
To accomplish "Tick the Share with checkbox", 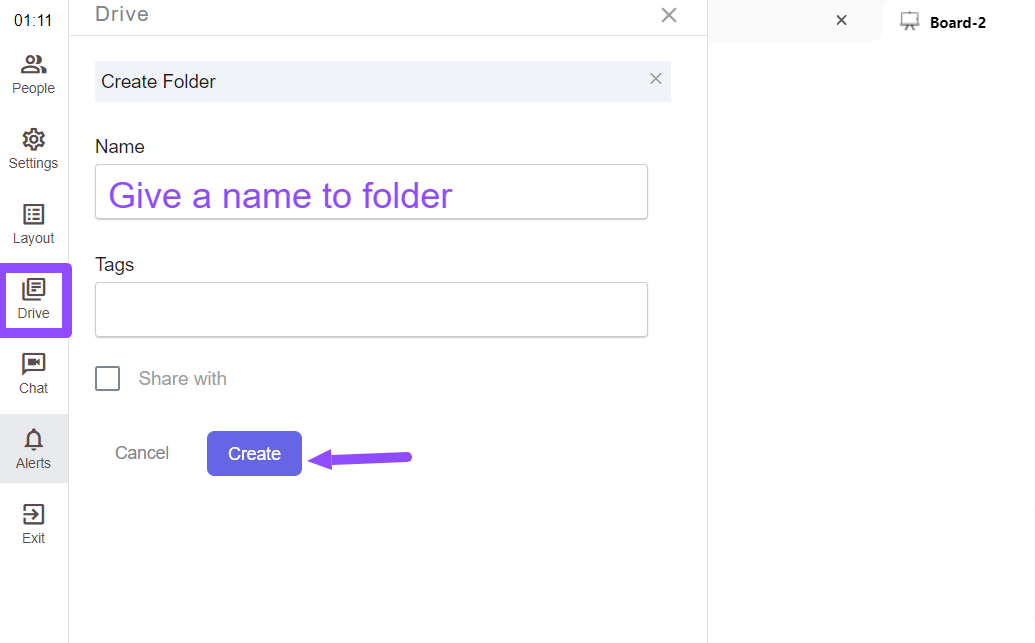I will coord(108,379).
